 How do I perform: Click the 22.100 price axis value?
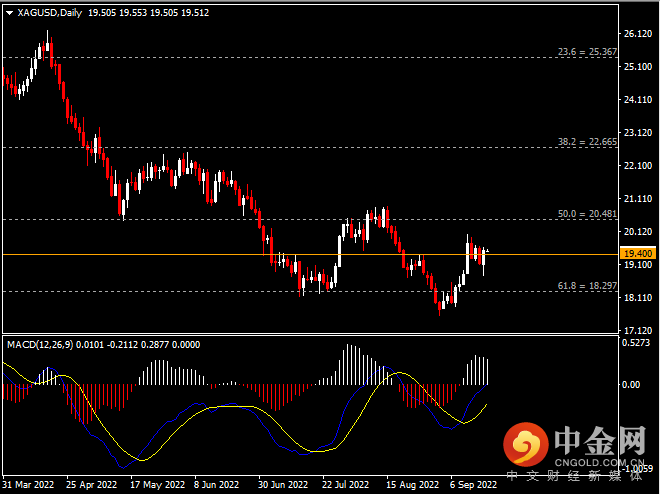point(638,165)
